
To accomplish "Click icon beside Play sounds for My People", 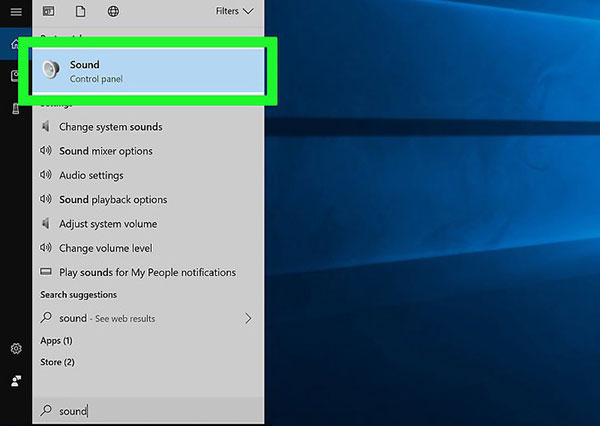I will [46, 271].
